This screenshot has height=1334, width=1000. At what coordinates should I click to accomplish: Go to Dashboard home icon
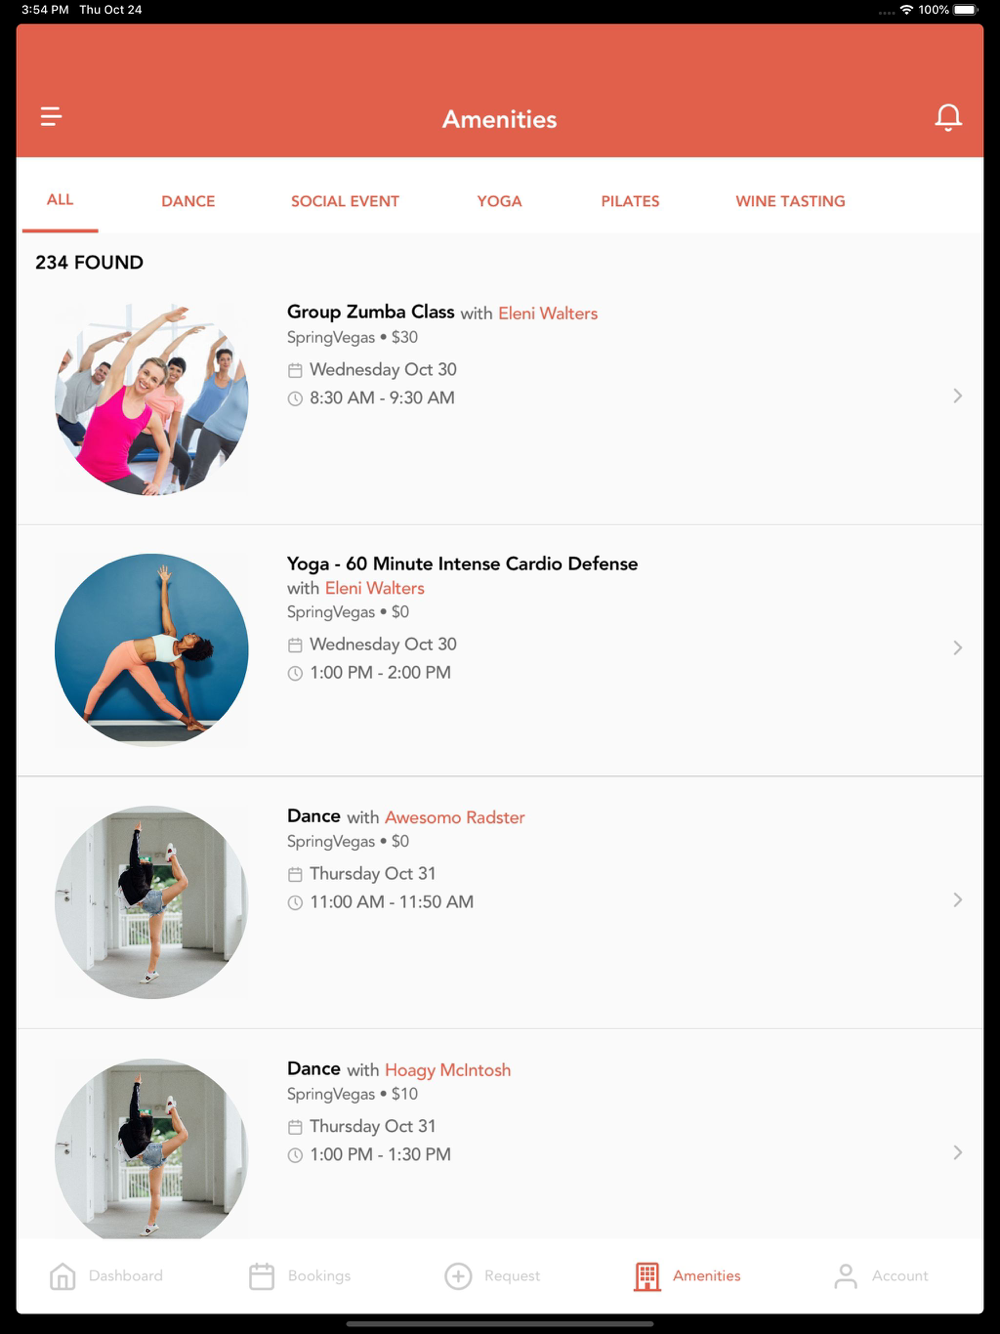coord(62,1276)
